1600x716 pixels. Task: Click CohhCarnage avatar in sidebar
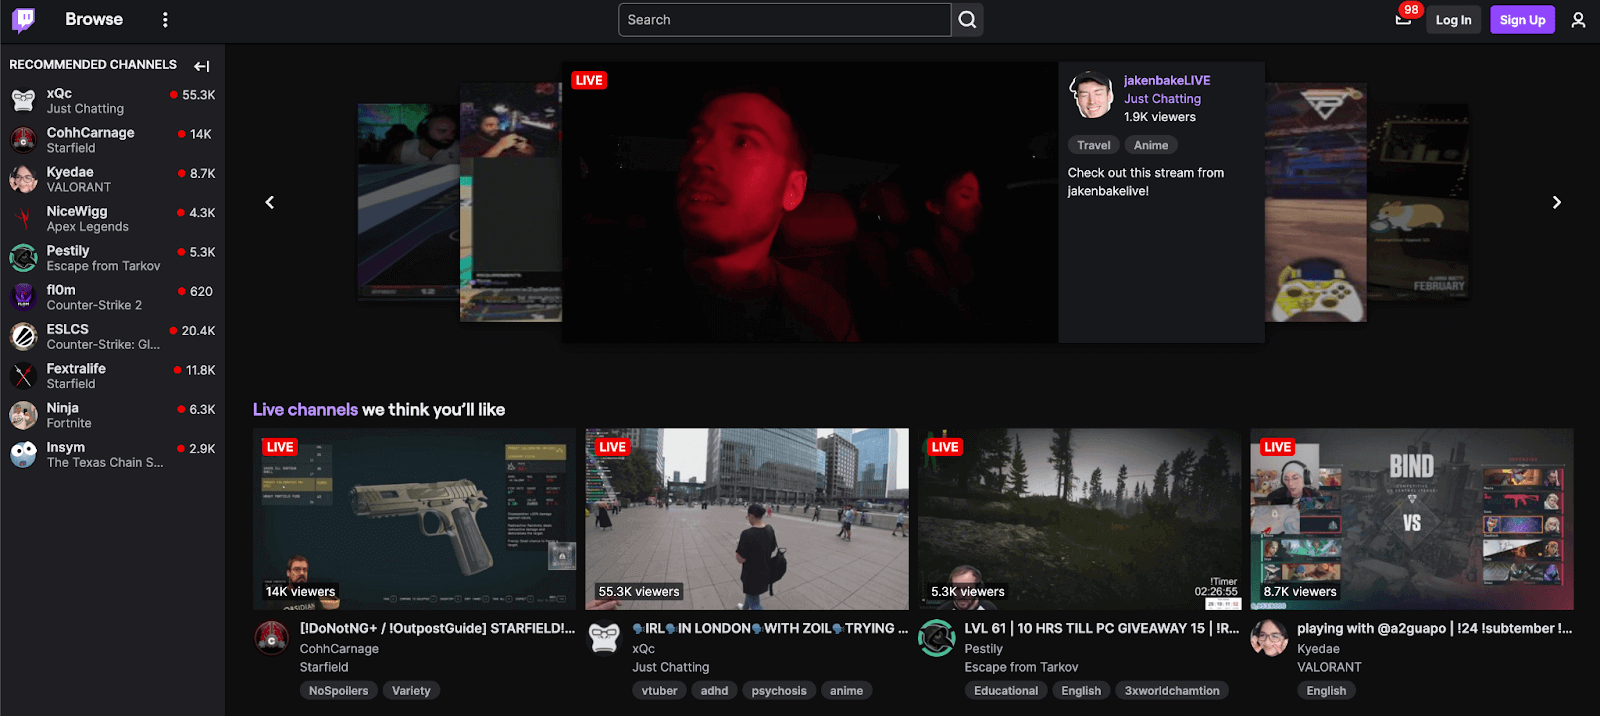pyautogui.click(x=24, y=140)
